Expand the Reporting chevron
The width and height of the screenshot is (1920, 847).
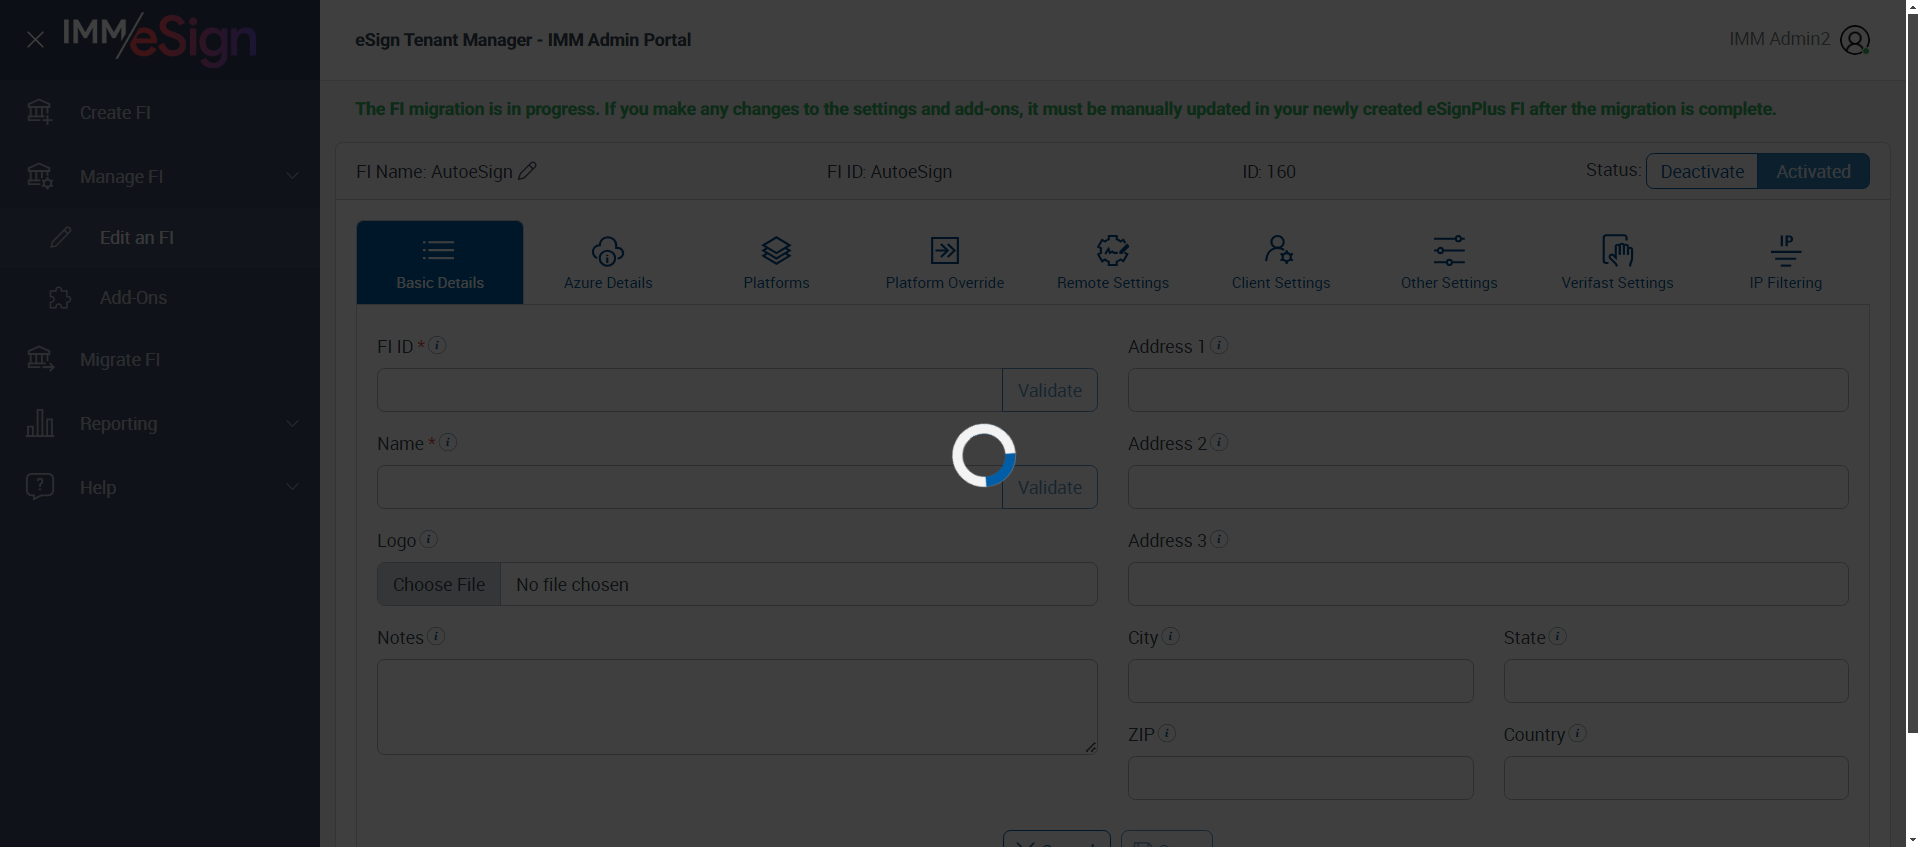click(x=292, y=423)
